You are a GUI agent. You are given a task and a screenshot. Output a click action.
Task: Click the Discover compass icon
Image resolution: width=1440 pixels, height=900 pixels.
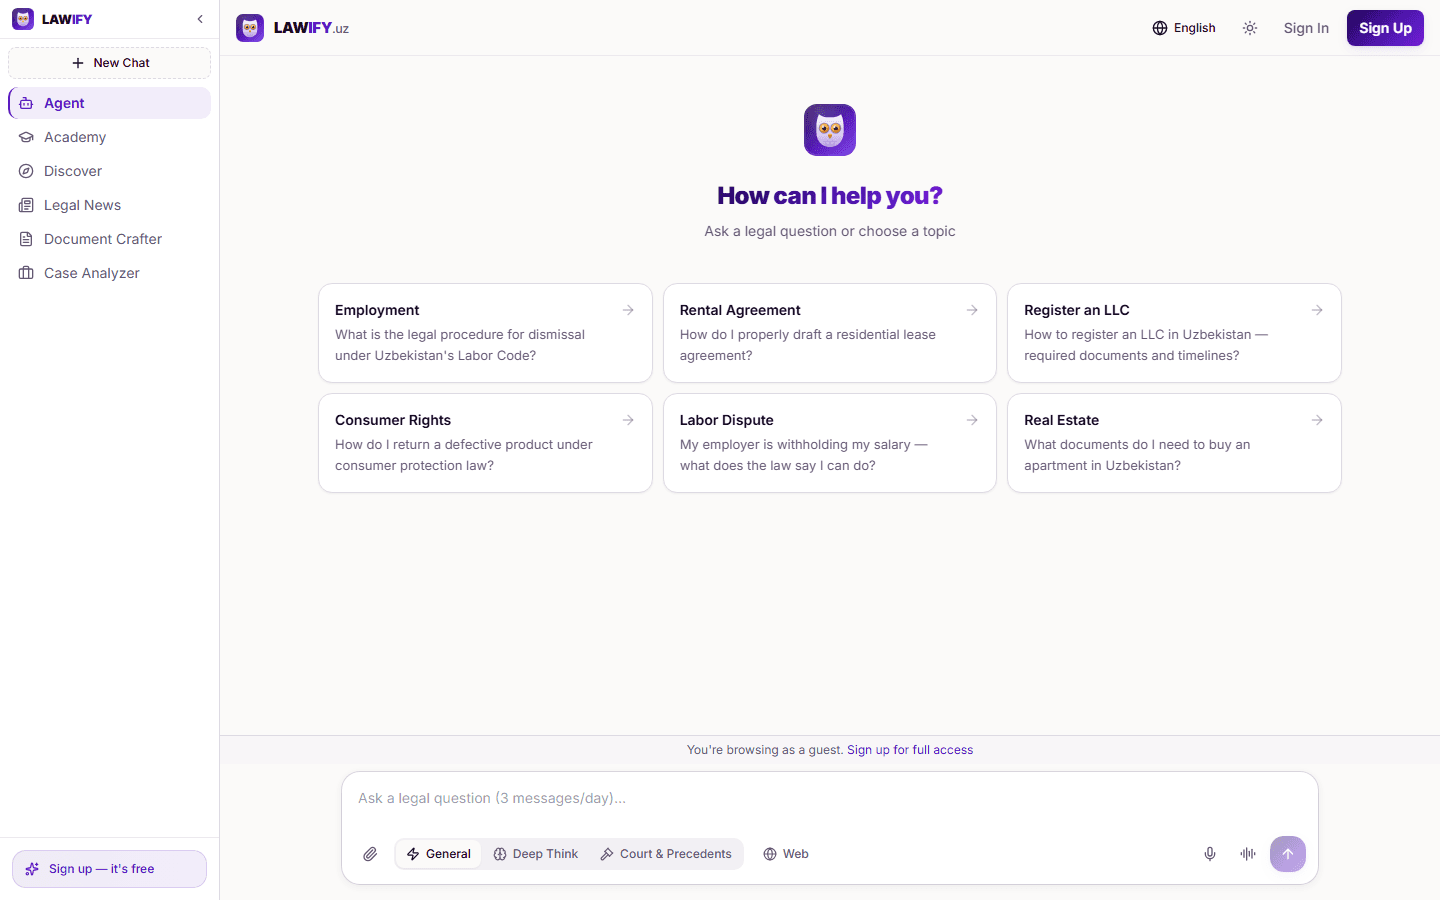26,171
